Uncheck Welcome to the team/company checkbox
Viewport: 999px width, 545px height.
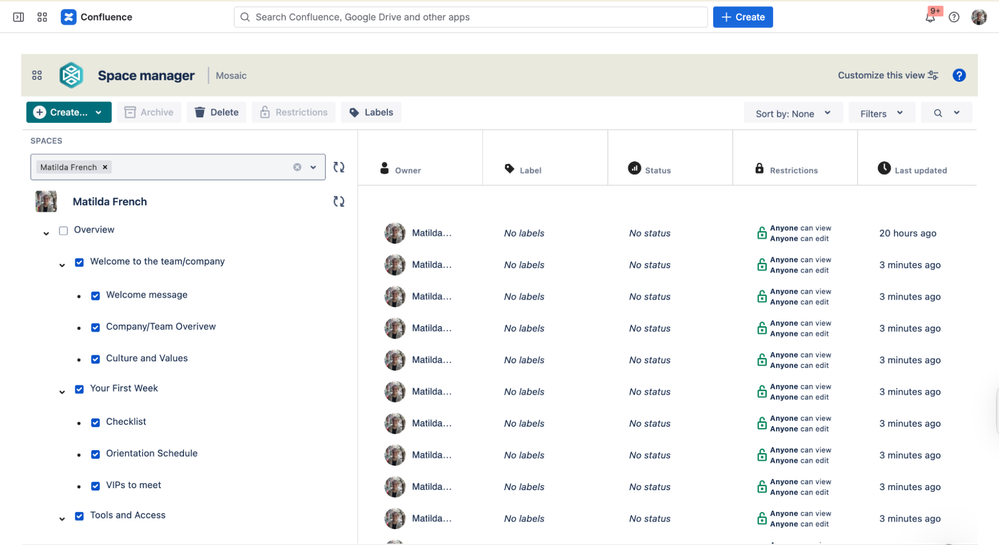pos(79,262)
